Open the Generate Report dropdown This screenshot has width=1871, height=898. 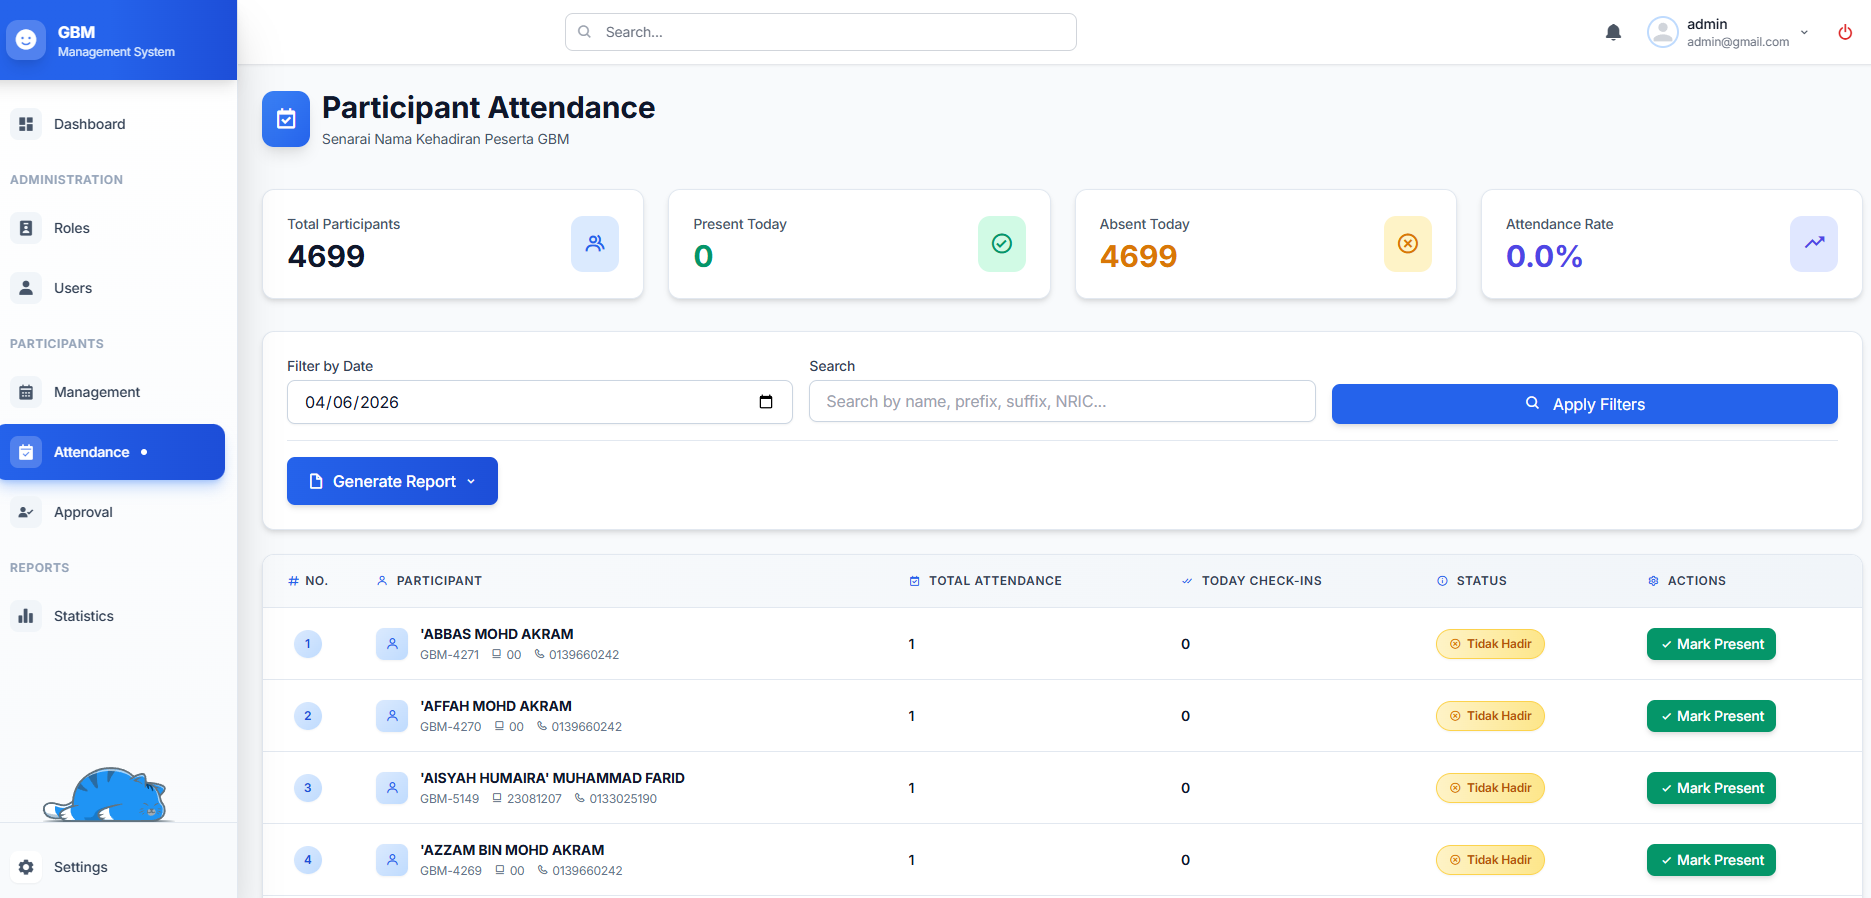click(392, 481)
